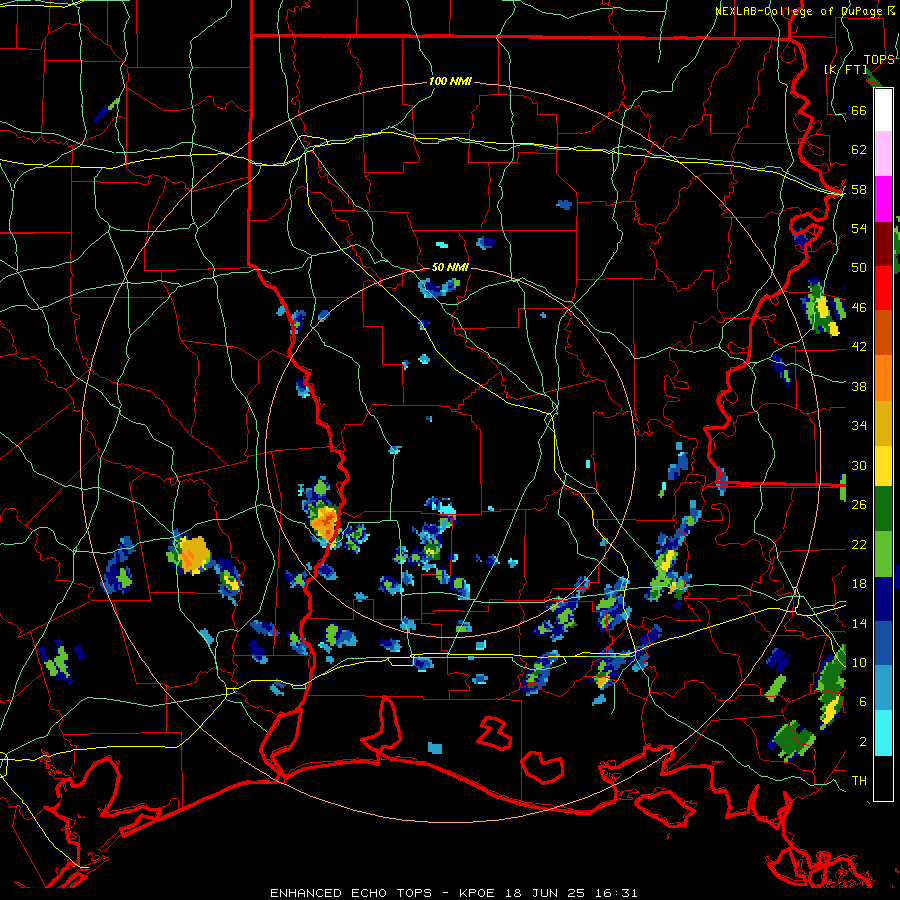
Task: Click the "16:31" time stamp
Action: (x=614, y=893)
